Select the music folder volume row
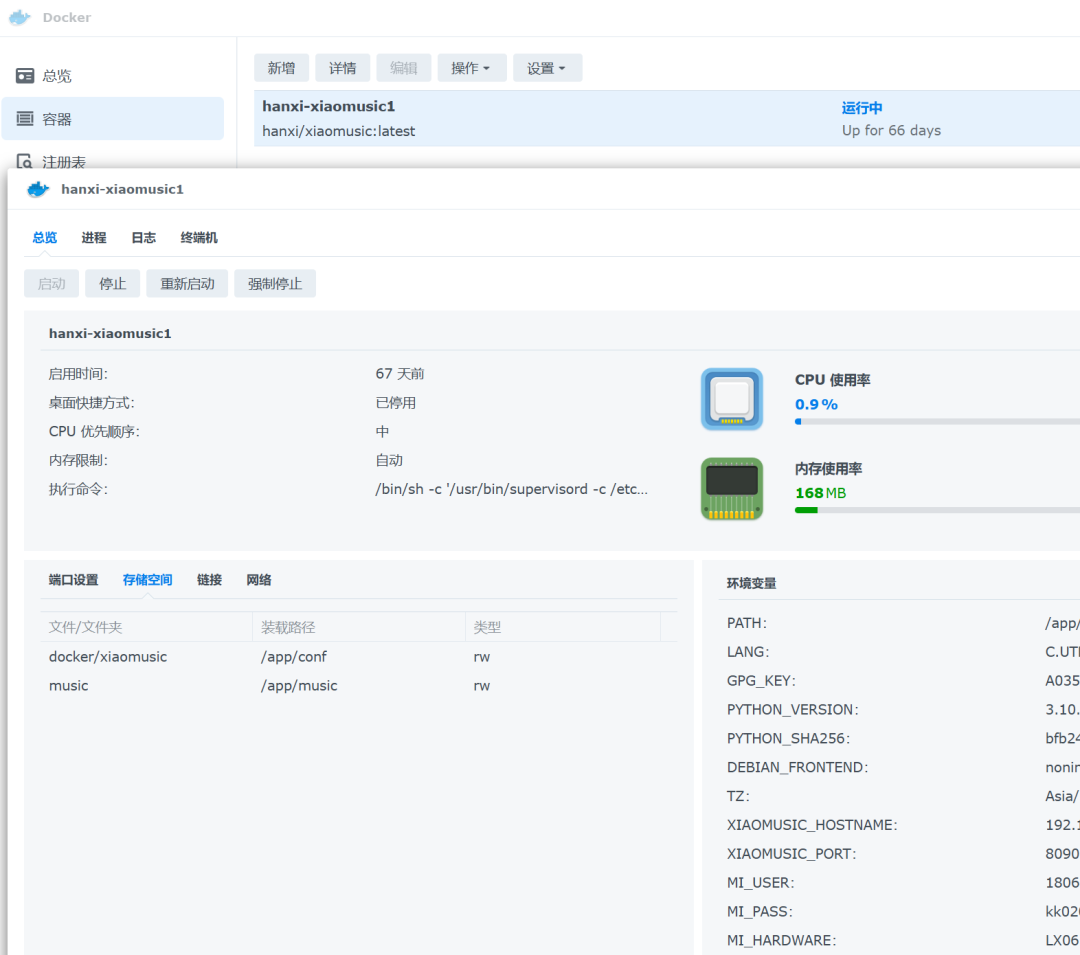 click(359, 686)
